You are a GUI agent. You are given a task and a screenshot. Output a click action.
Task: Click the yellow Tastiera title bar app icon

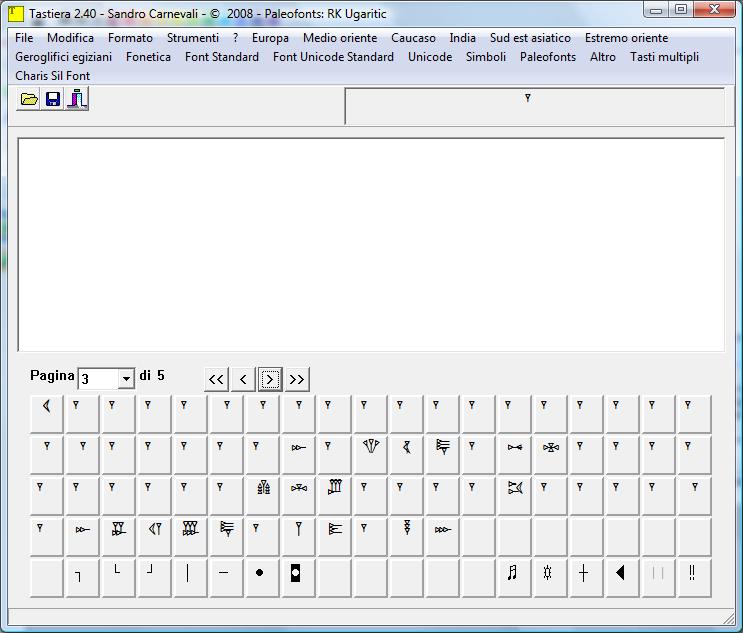coord(16,13)
